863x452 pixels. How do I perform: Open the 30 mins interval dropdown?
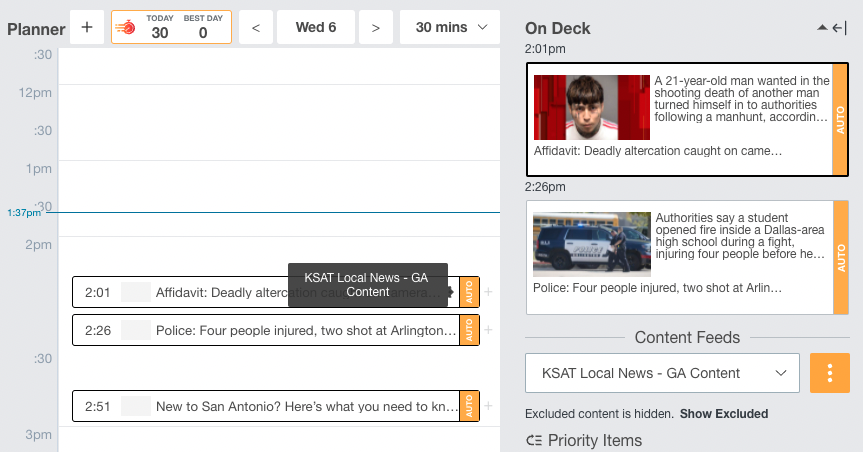point(450,27)
